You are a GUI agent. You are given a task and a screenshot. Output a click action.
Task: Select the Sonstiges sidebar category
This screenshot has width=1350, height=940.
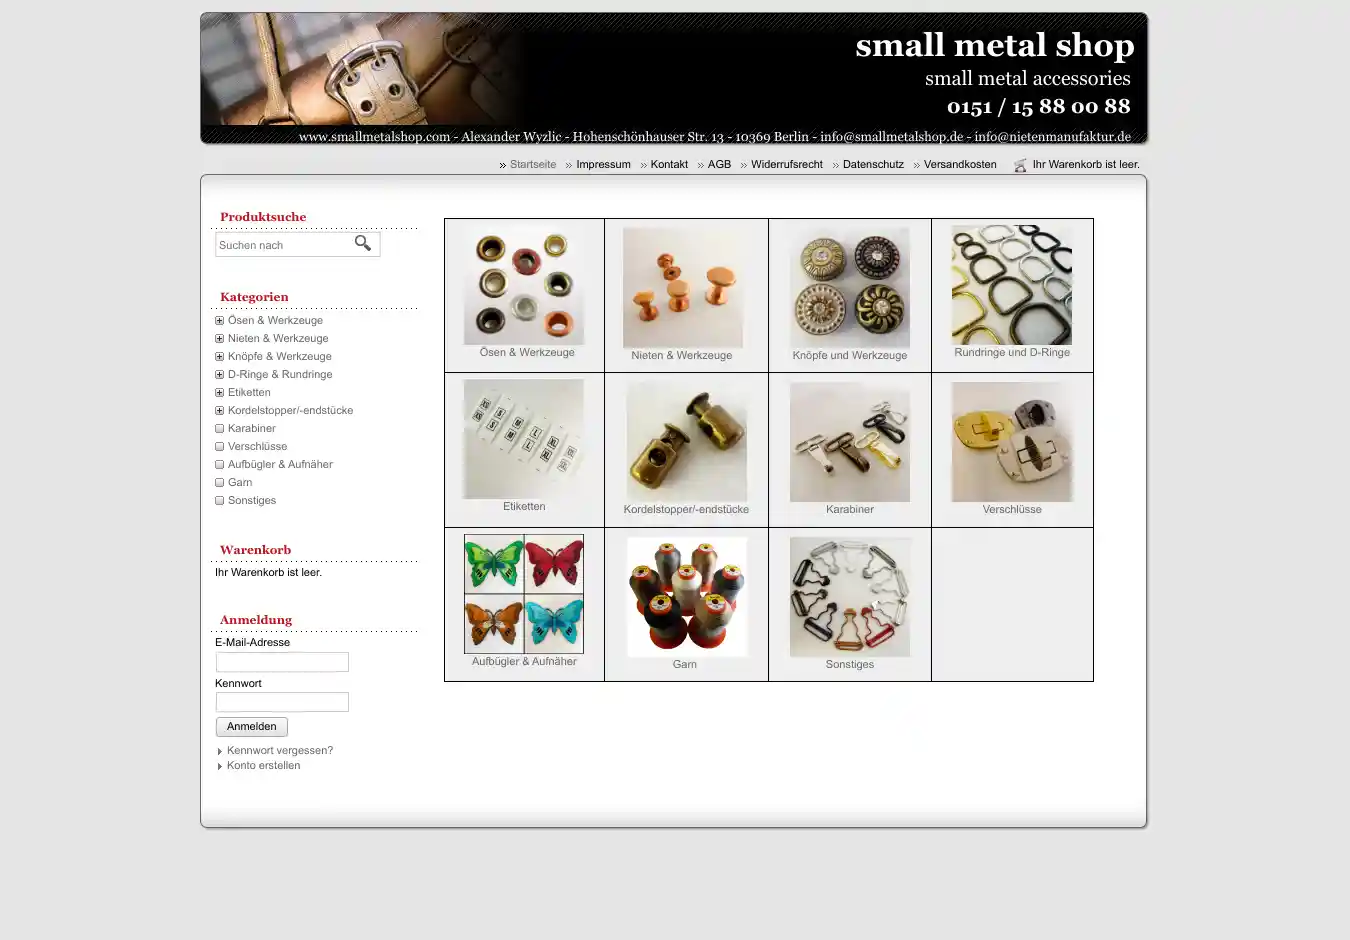click(251, 501)
